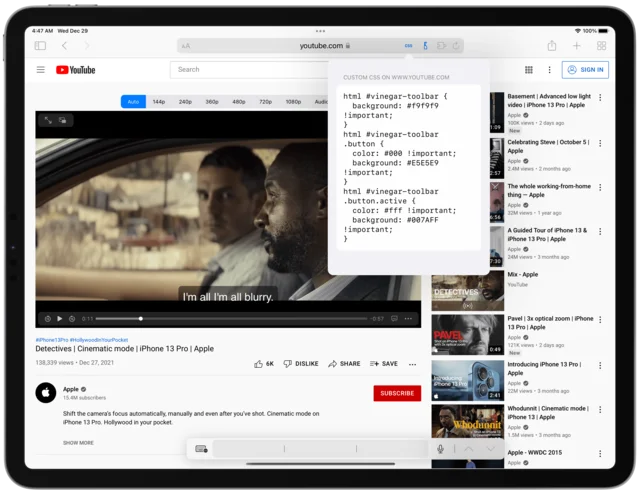Tap the keyboard icon in the shortcut bar
This screenshot has height=495, width=640.
click(202, 449)
